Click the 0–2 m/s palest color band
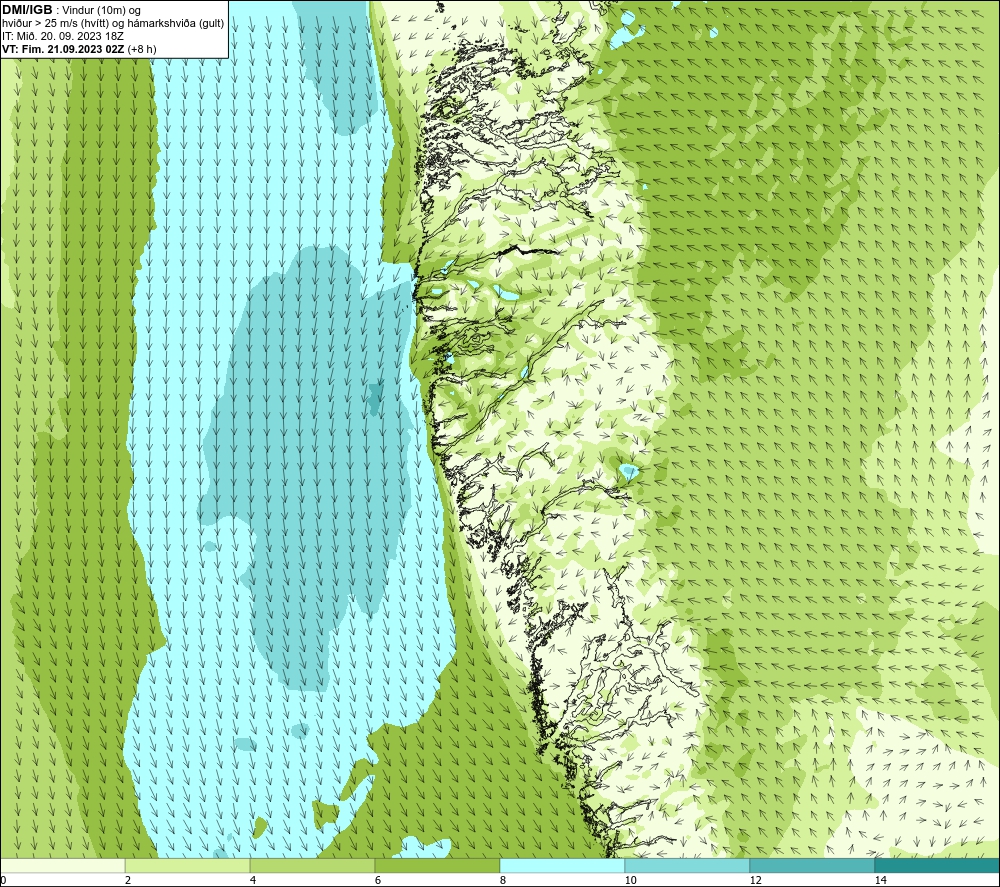 pos(62,865)
